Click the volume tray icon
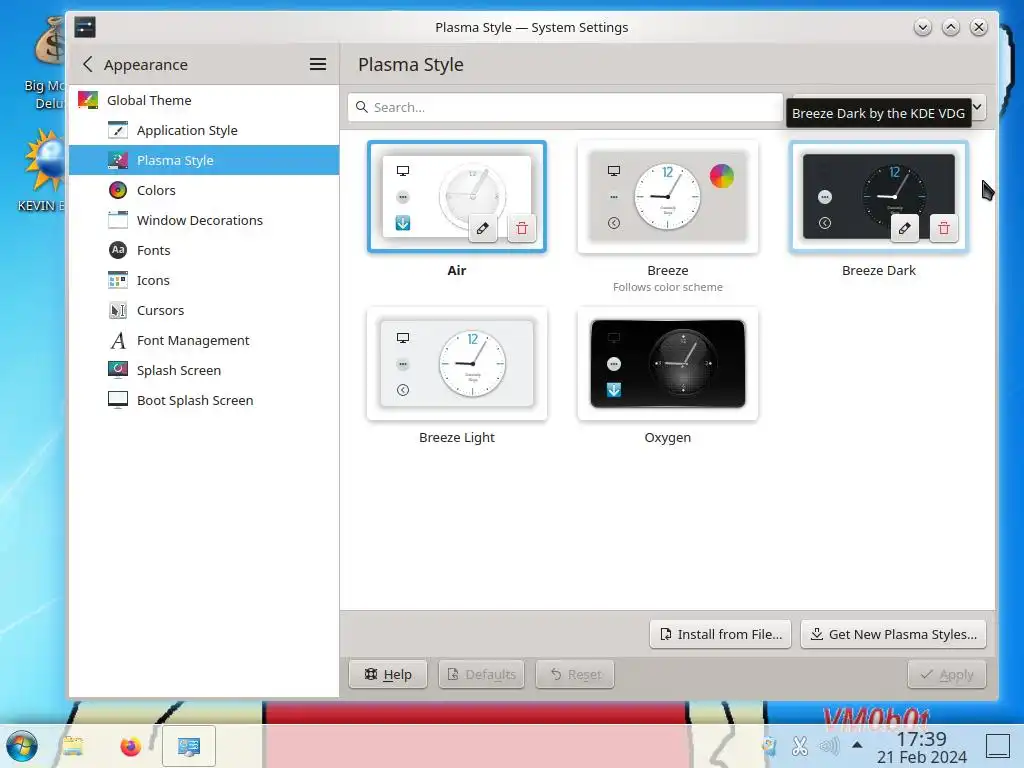The height and width of the screenshot is (768, 1024). (x=829, y=745)
